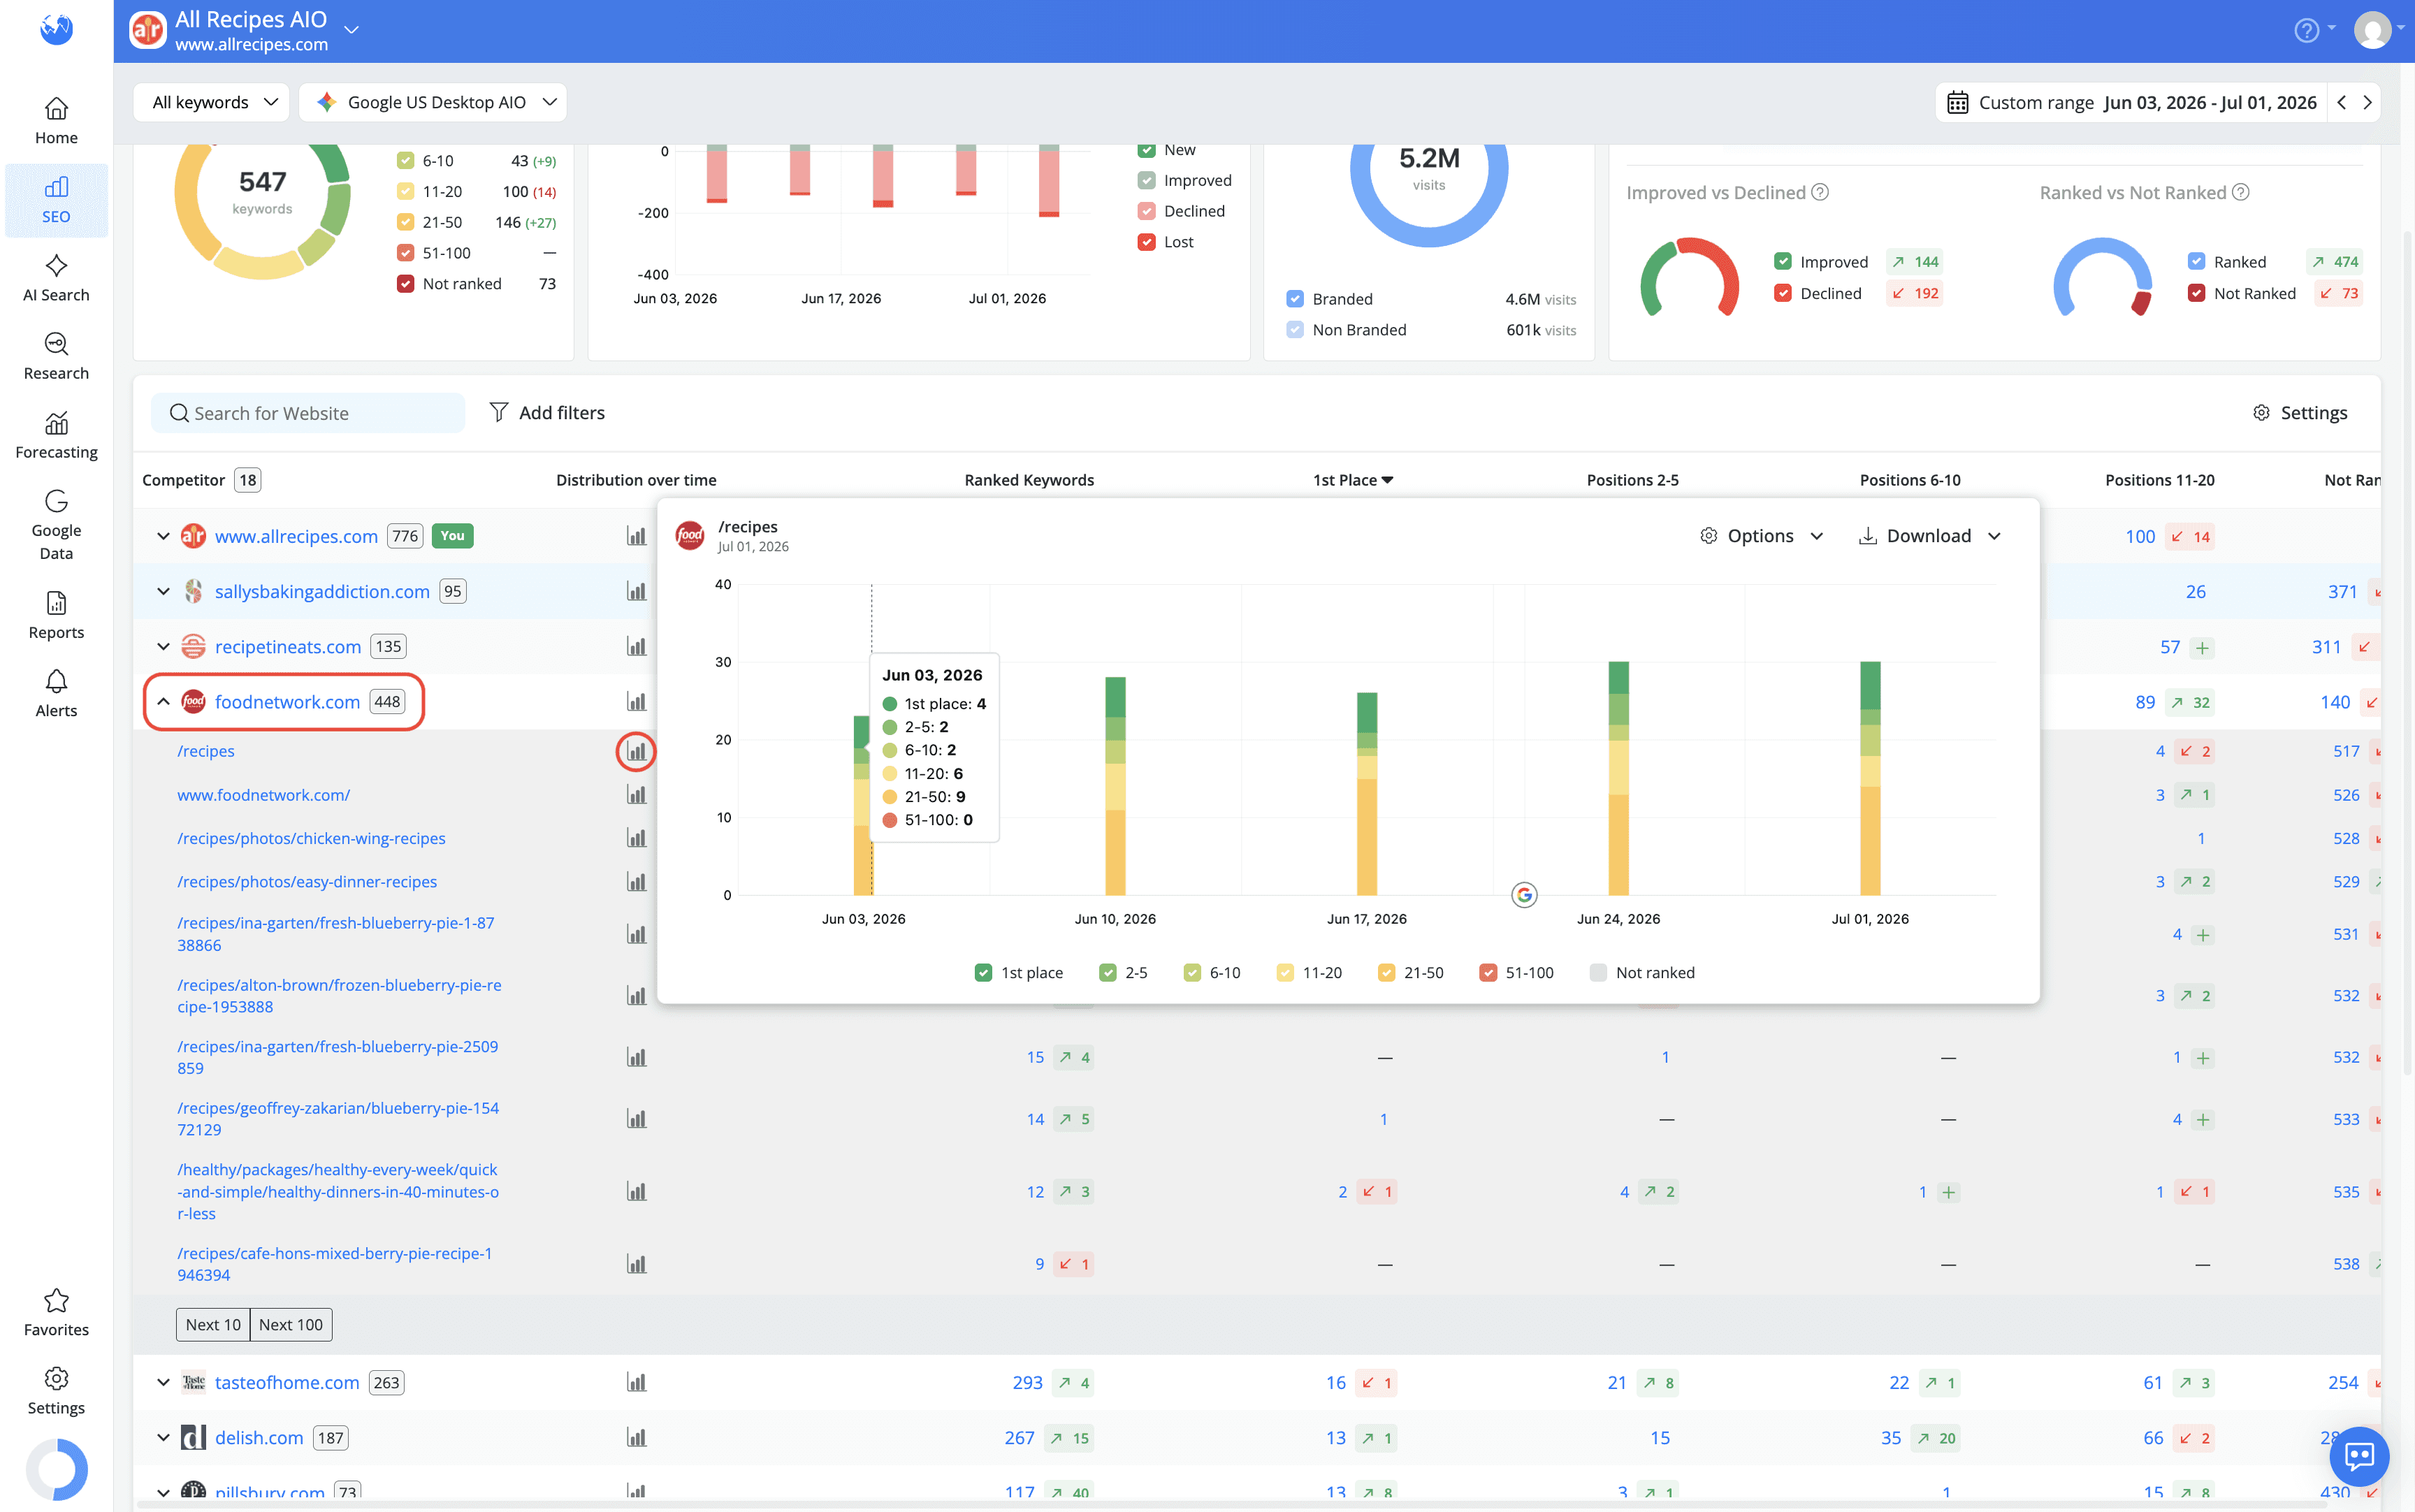2415x1512 pixels.
Task: Go to the previous date range
Action: (2341, 102)
